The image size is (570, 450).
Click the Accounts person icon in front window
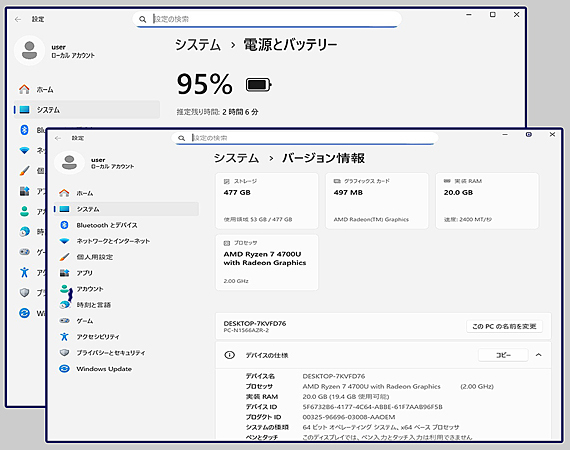(64, 289)
